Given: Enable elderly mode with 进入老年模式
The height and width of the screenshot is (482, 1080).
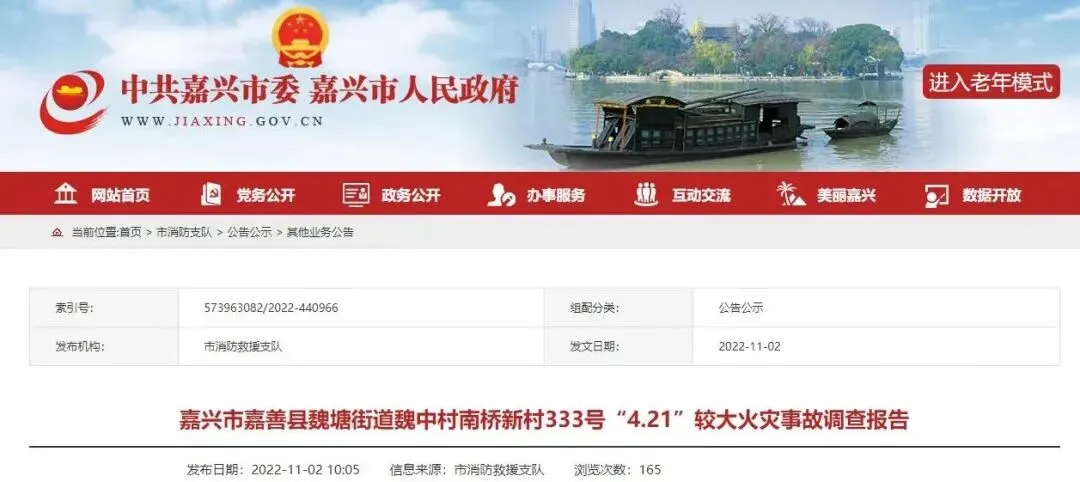Looking at the screenshot, I should coord(991,83).
